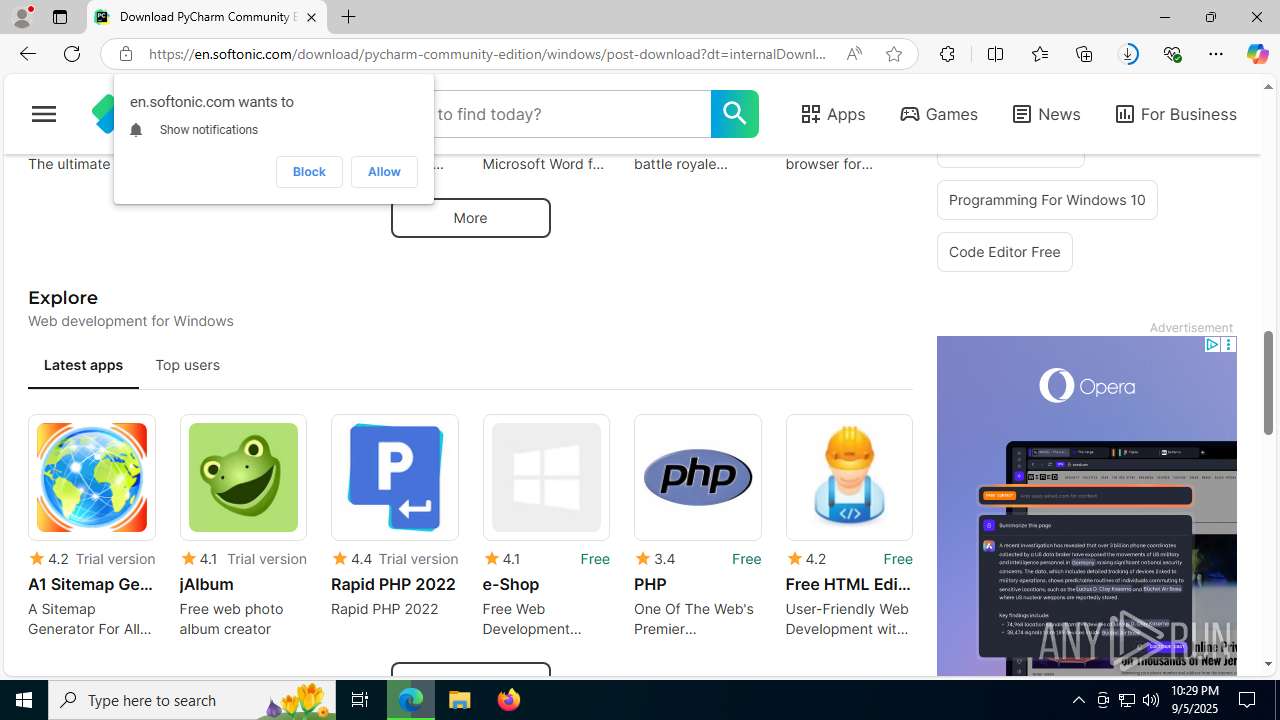Click Windows taskbar search box

point(192,700)
